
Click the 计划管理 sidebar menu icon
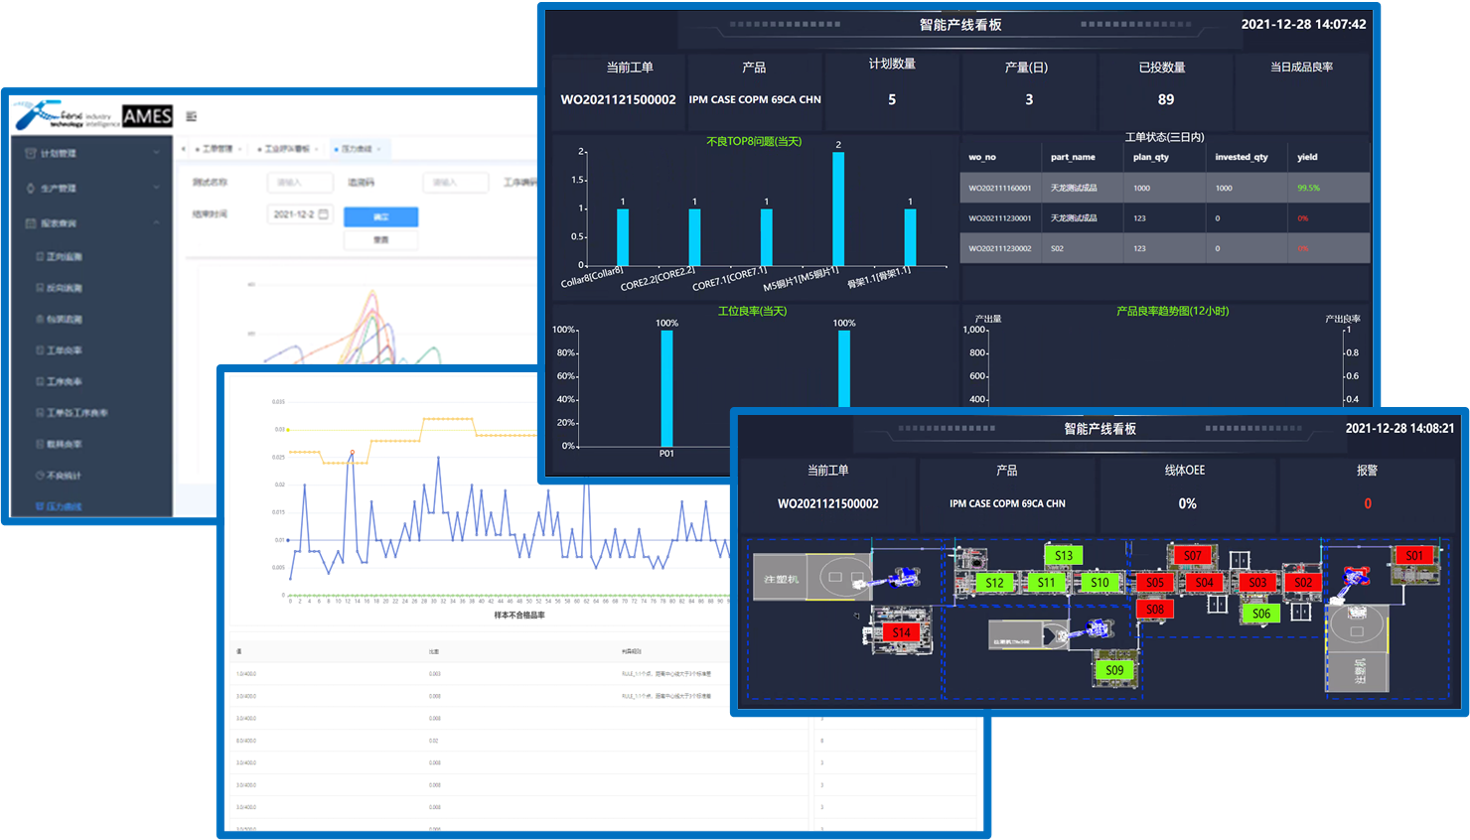(30, 153)
